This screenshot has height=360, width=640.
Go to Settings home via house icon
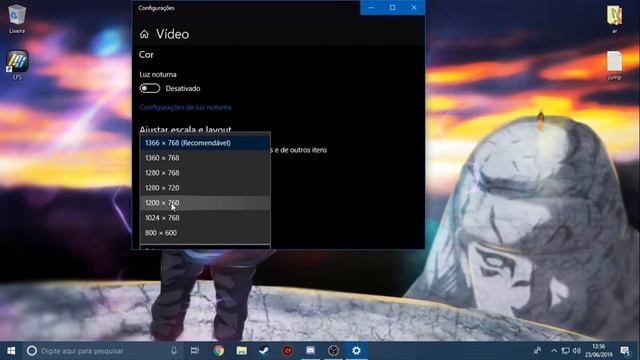(144, 34)
